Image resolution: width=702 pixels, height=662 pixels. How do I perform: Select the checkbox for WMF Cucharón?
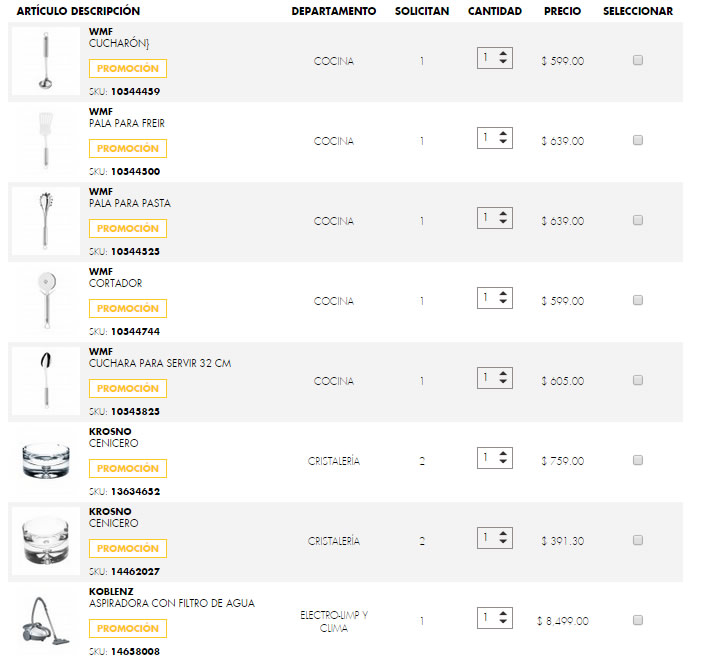click(x=638, y=61)
